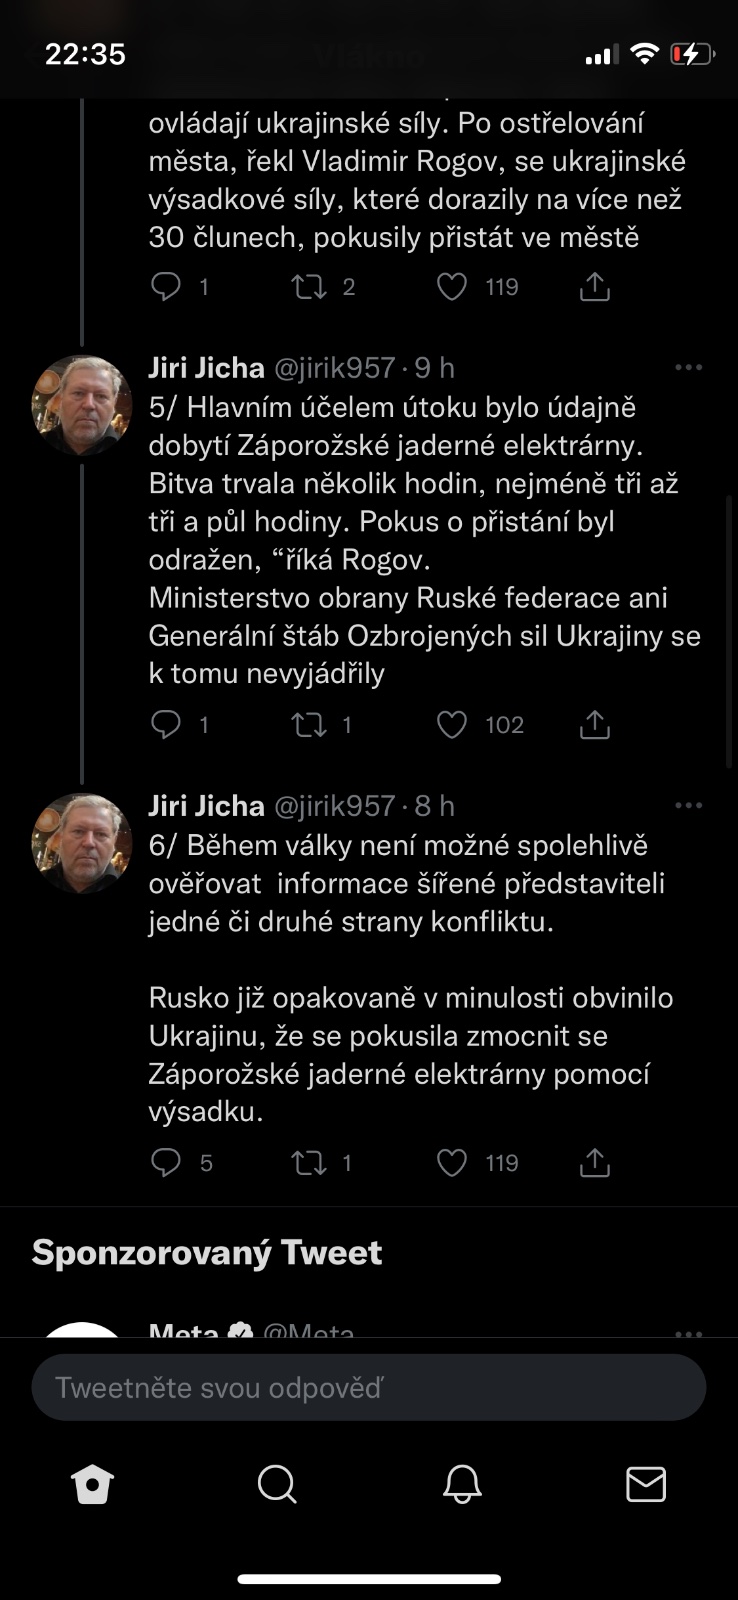Image resolution: width=738 pixels, height=1600 pixels.
Task: Open more options on sponsored Meta tweet
Action: (689, 1331)
